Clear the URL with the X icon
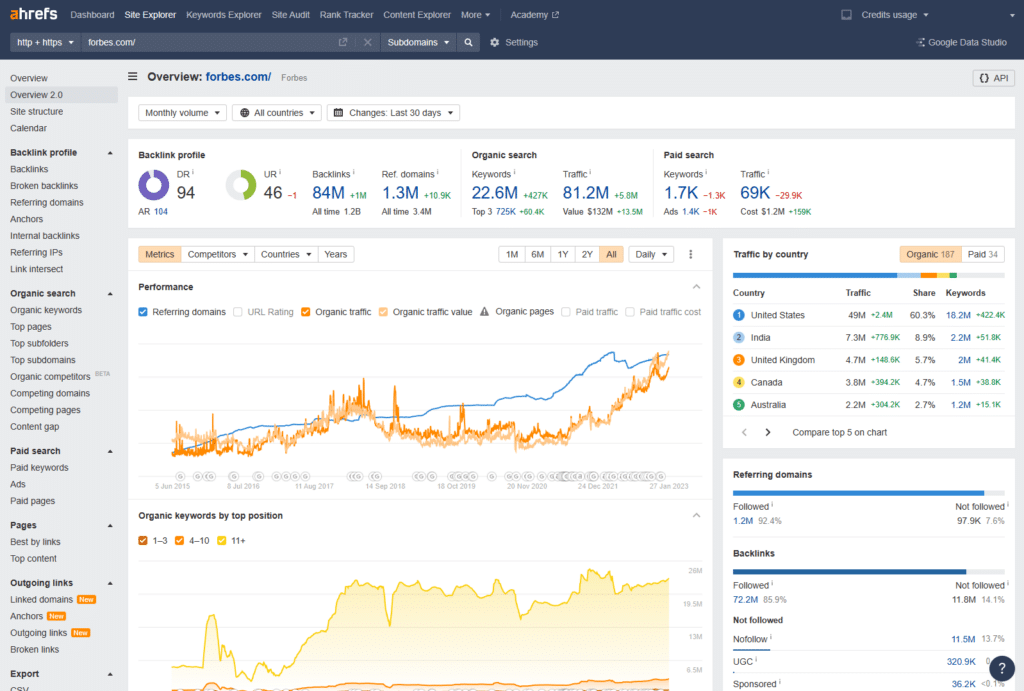Screen dimensions: 1024x691 (x=367, y=42)
